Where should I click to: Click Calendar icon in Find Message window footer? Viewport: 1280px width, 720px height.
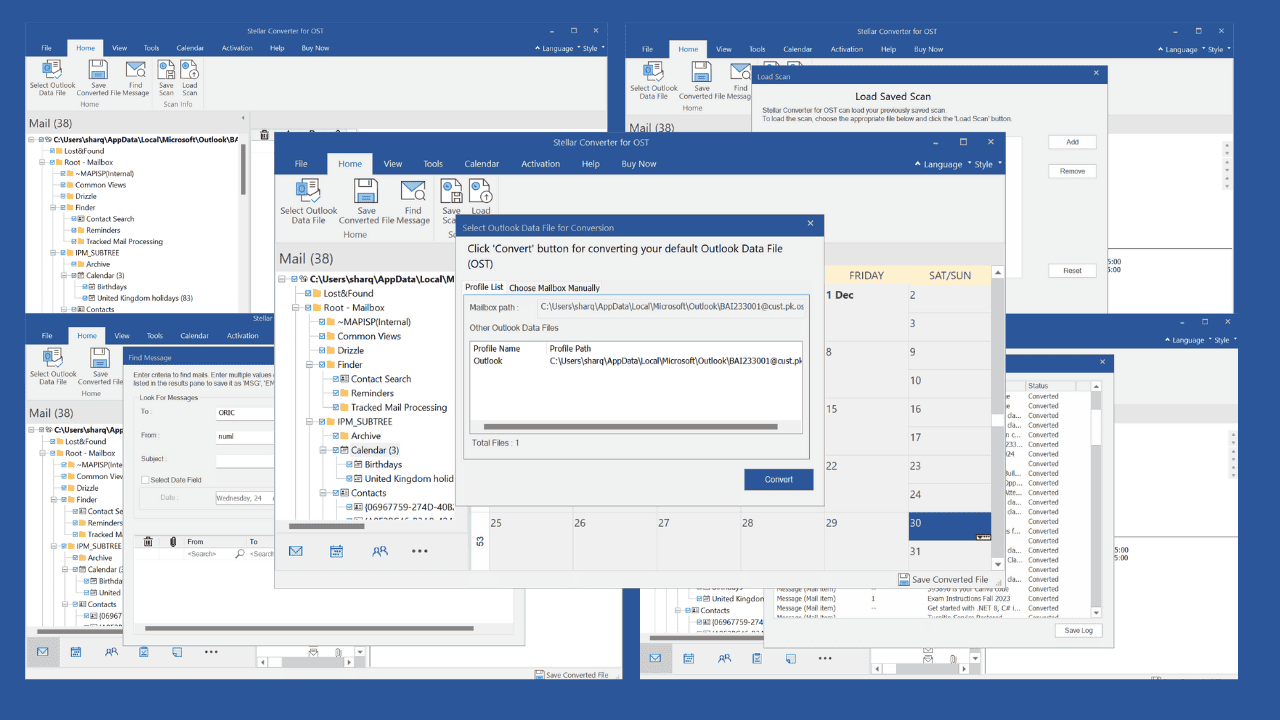(x=76, y=652)
